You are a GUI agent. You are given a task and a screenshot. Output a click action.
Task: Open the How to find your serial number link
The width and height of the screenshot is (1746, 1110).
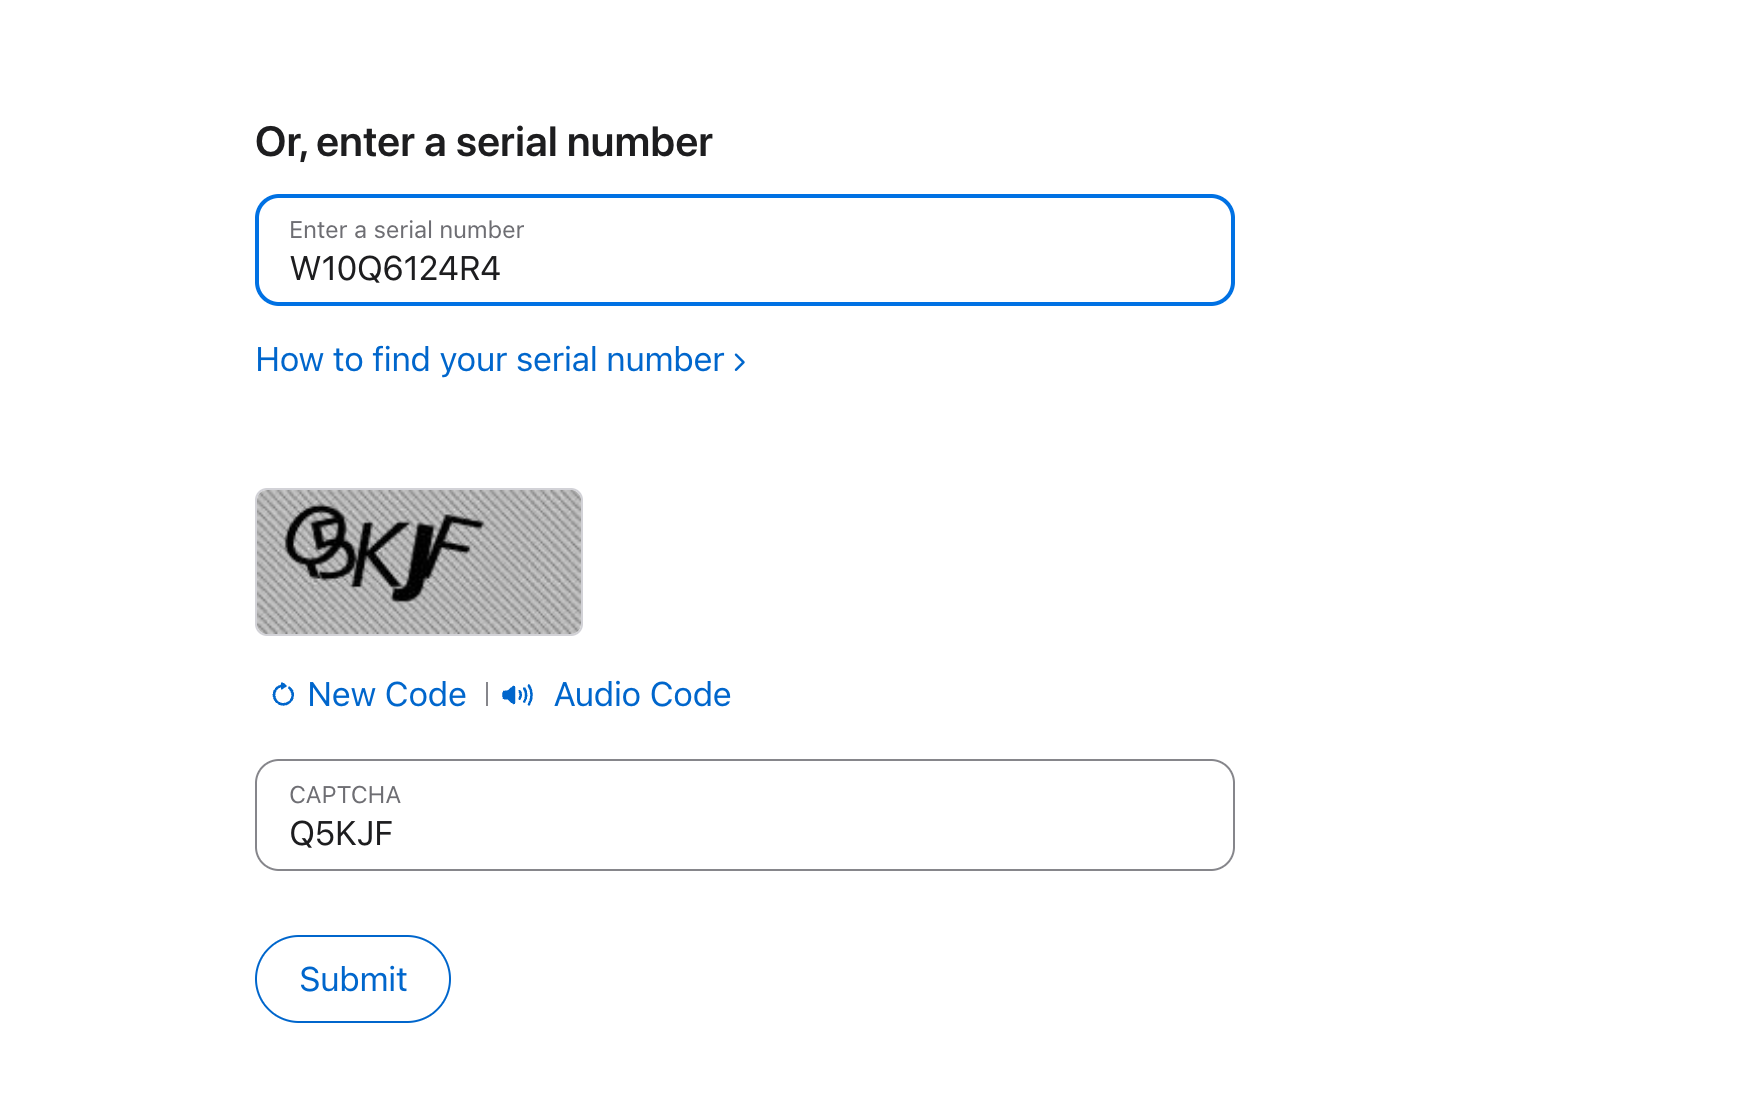click(489, 359)
